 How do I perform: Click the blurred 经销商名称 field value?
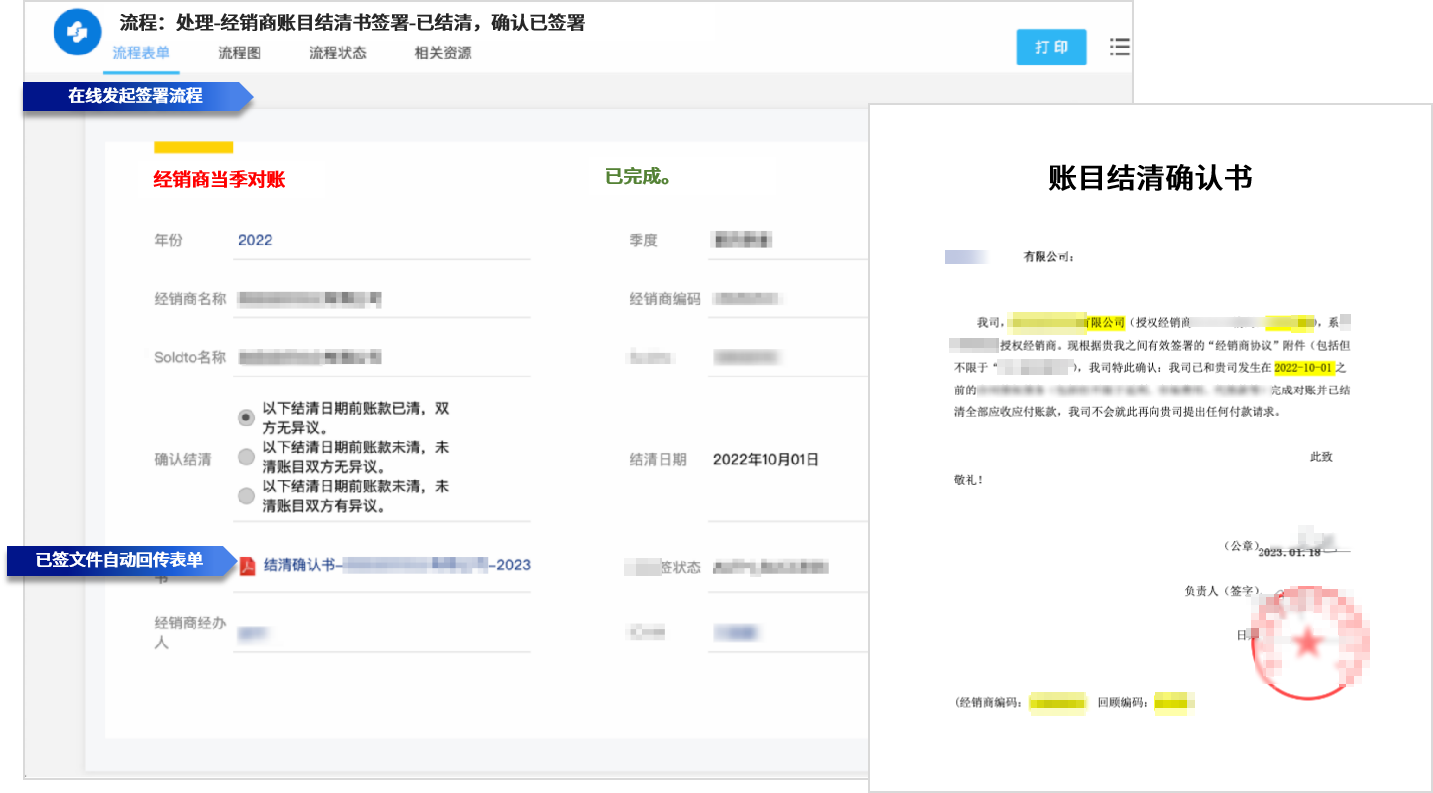(311, 298)
